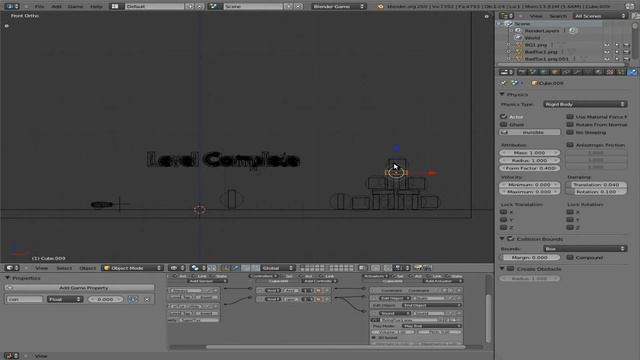Viewport: 640px width, 360px height.
Task: Open the Physics Type dropdown
Action: point(585,104)
